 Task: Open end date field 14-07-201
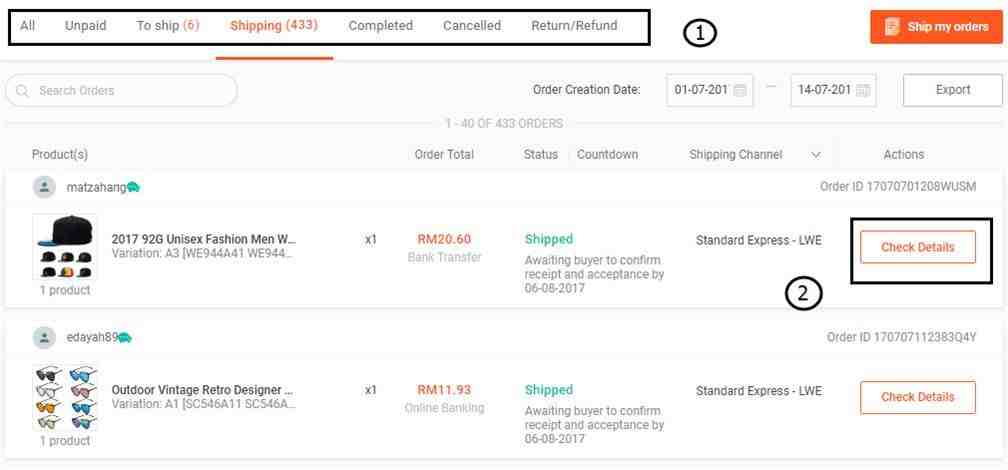point(833,90)
